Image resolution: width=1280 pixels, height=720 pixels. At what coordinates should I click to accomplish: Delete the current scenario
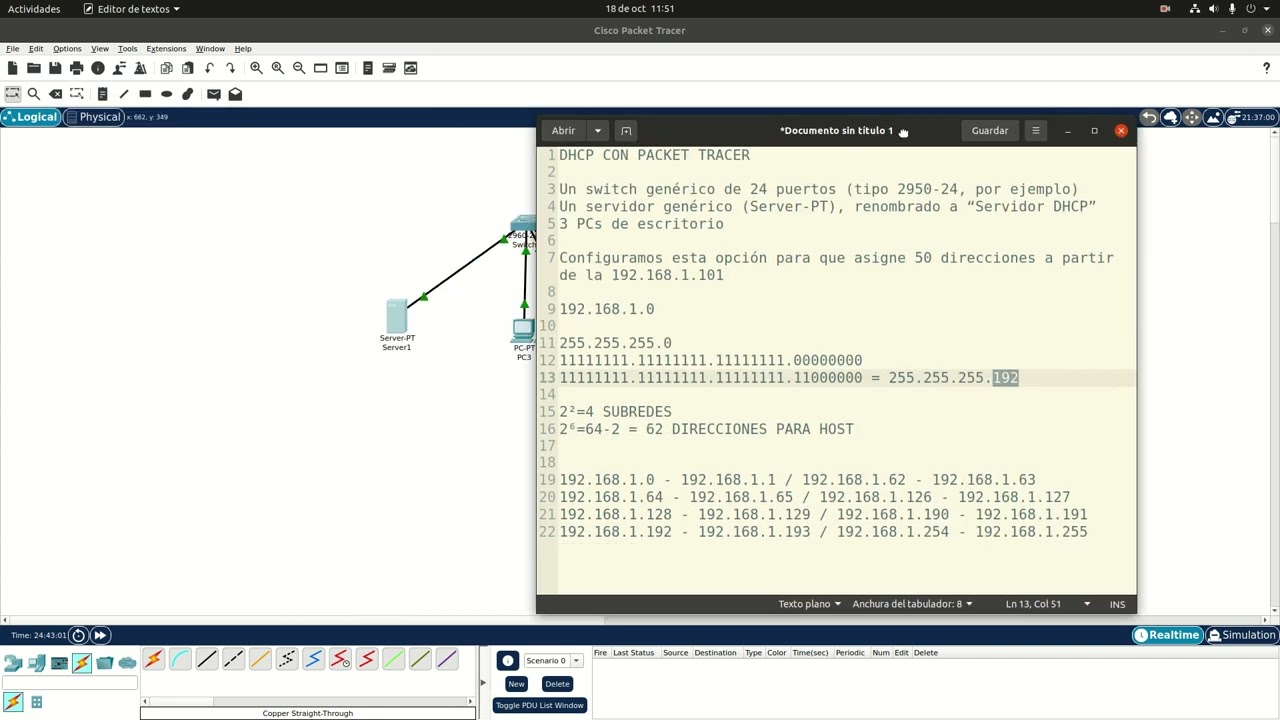point(557,684)
